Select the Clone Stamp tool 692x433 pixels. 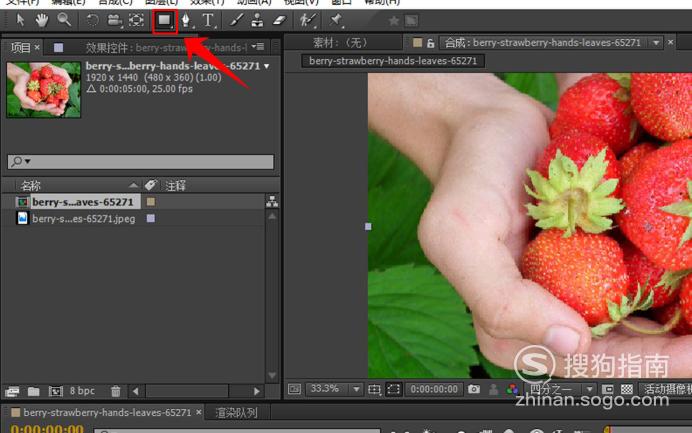[257, 20]
